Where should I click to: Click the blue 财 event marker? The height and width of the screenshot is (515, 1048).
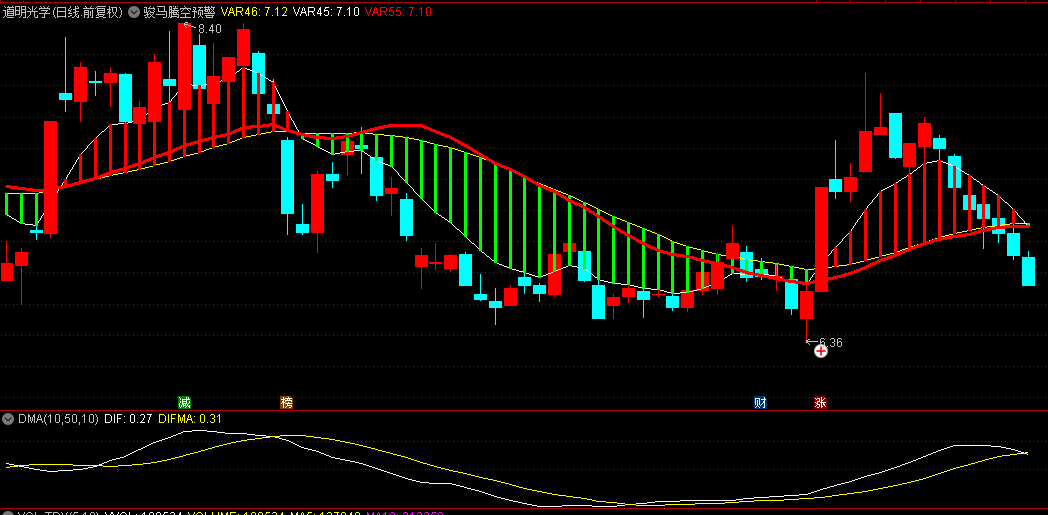pos(760,403)
